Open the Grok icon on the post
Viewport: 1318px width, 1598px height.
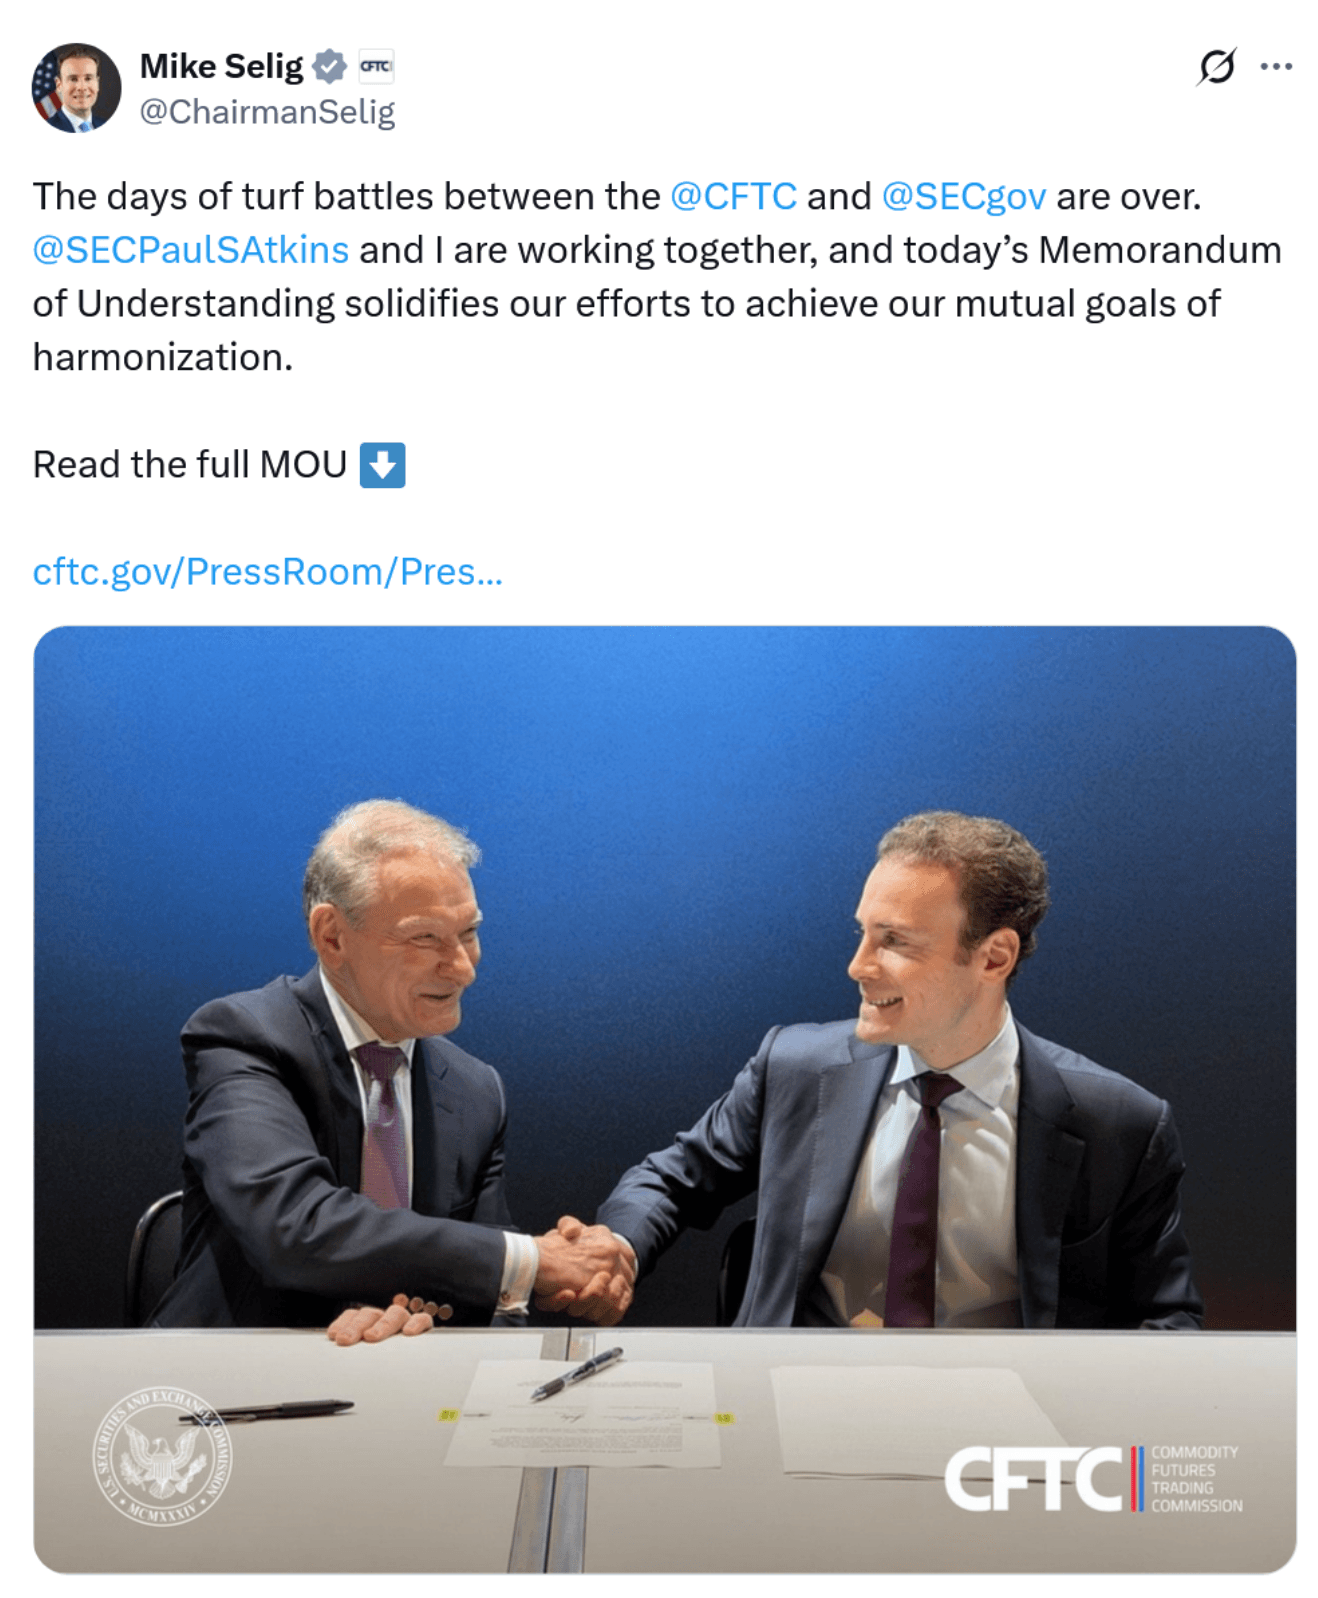1215,67
